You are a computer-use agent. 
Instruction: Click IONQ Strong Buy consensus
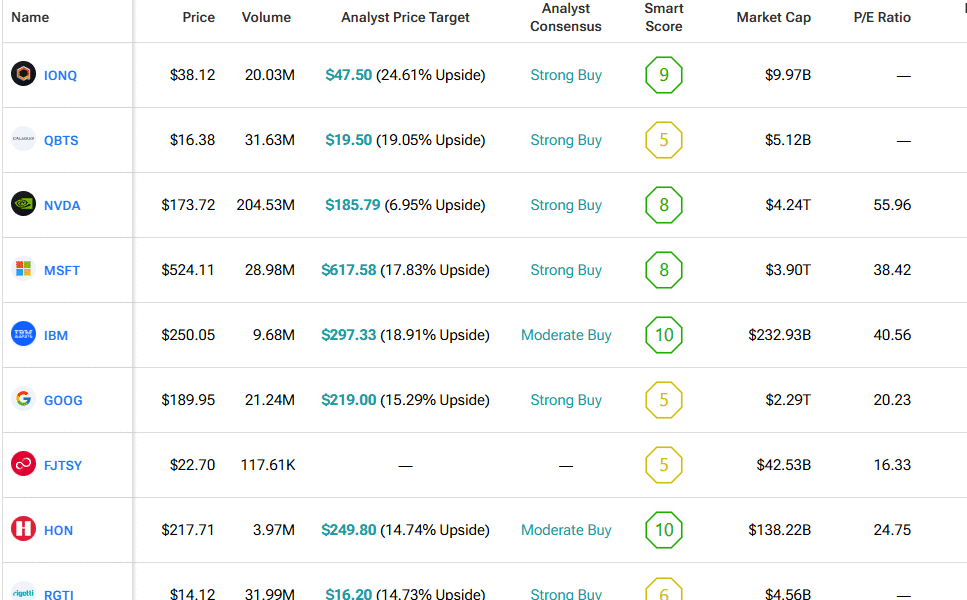pos(566,75)
